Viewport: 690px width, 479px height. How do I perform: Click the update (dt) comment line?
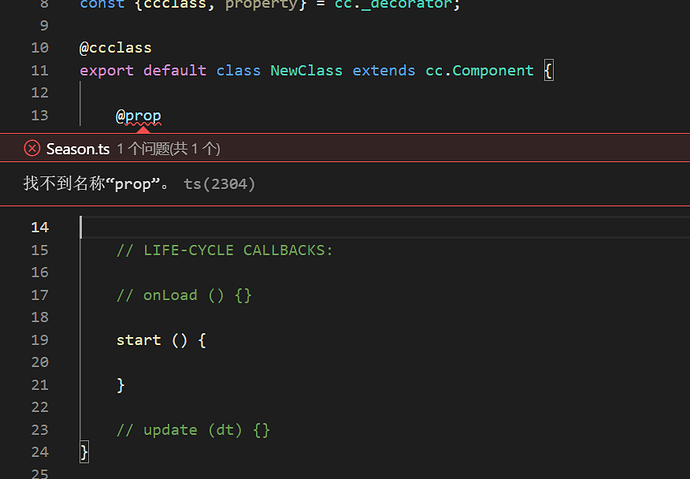(x=193, y=430)
